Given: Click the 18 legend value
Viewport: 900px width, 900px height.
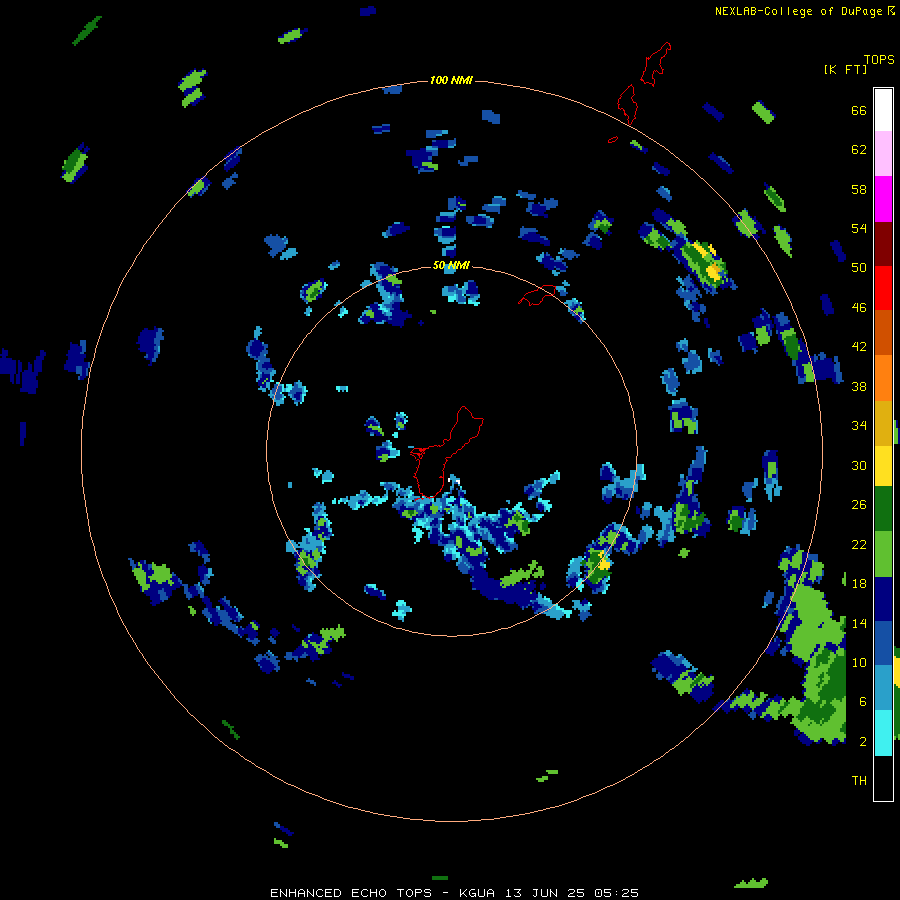Looking at the screenshot, I should point(859,583).
